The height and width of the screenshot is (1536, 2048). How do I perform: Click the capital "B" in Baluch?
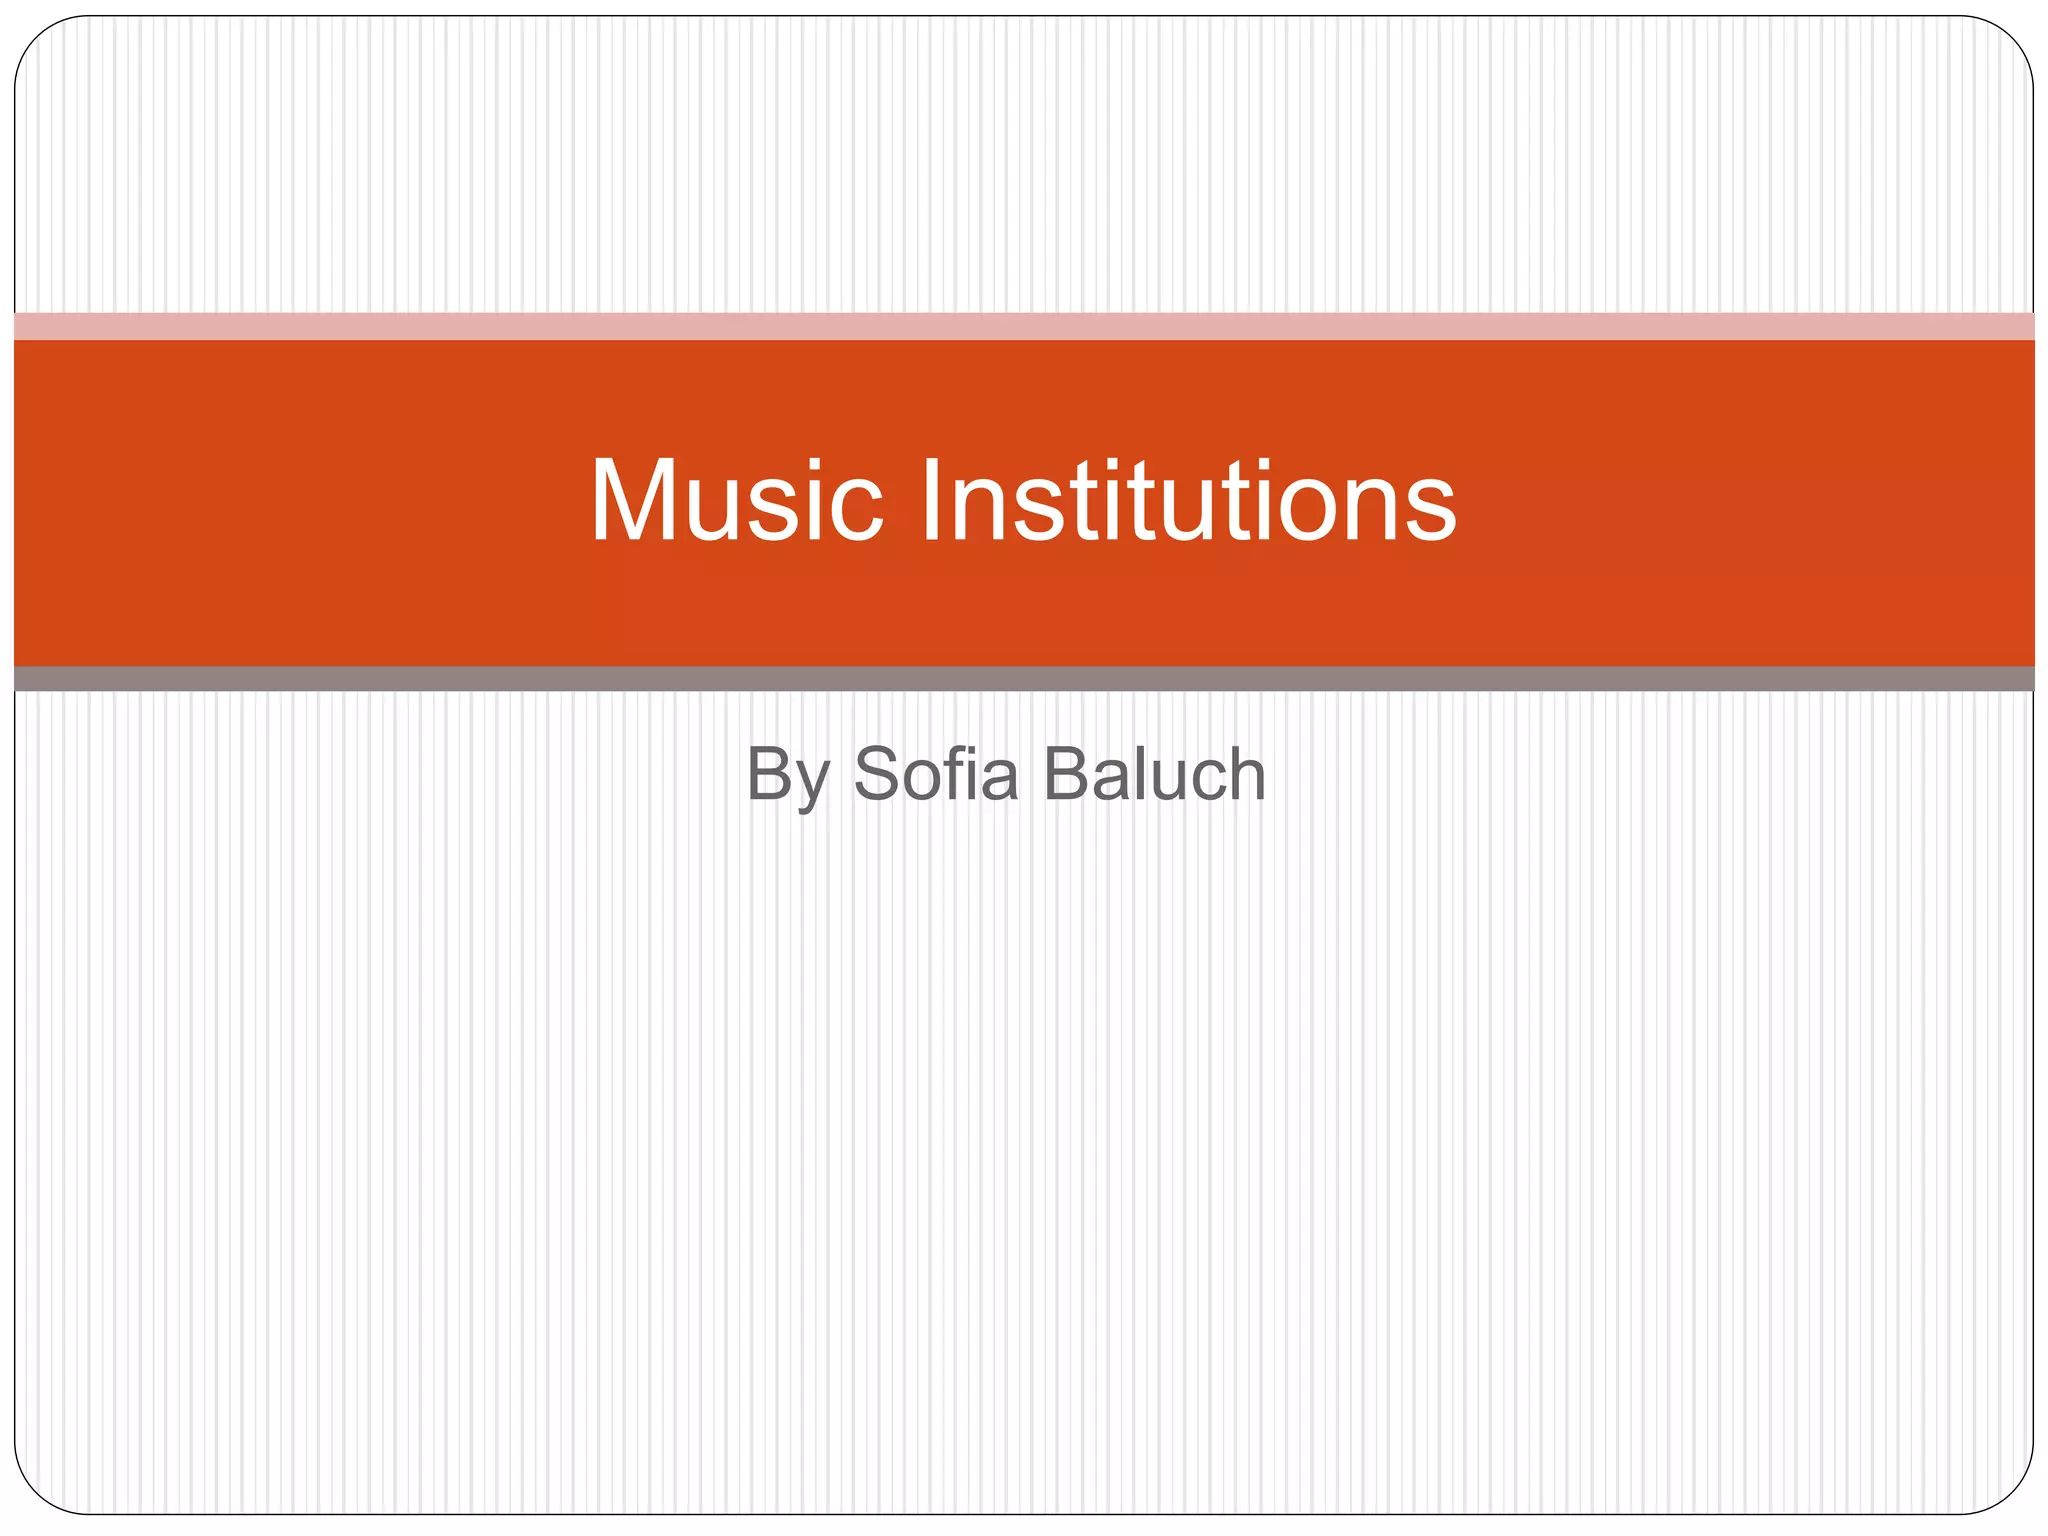(x=1067, y=774)
